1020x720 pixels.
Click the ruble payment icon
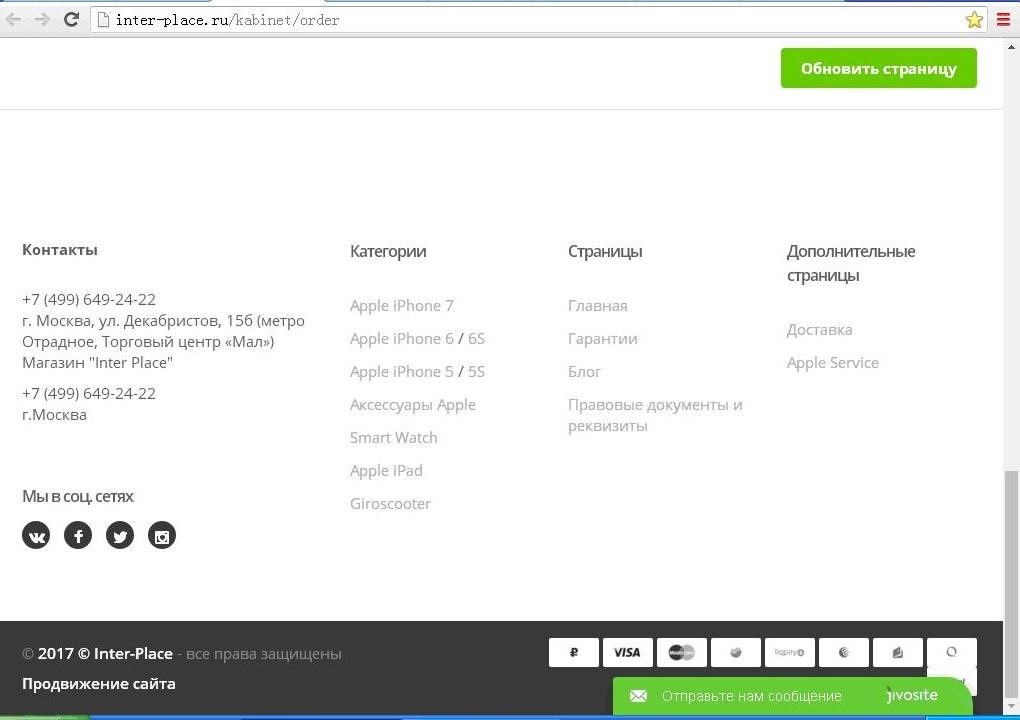tap(573, 652)
